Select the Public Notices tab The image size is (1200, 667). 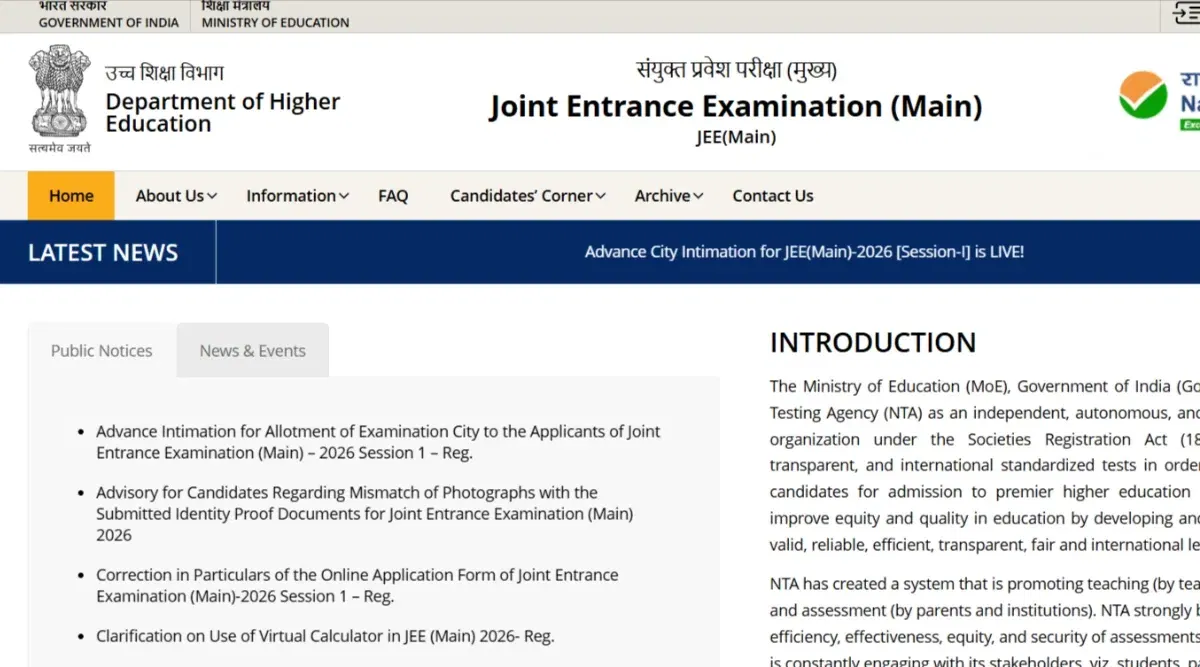point(102,351)
